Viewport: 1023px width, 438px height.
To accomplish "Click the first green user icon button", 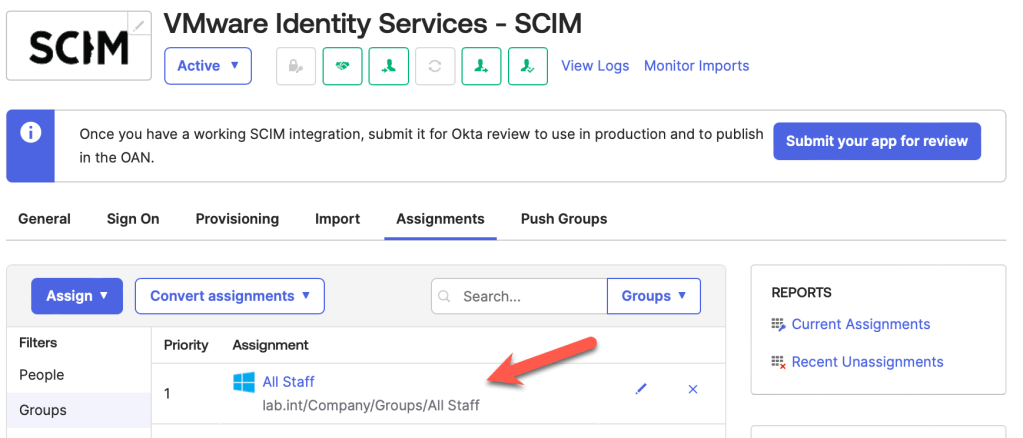I will coord(389,66).
